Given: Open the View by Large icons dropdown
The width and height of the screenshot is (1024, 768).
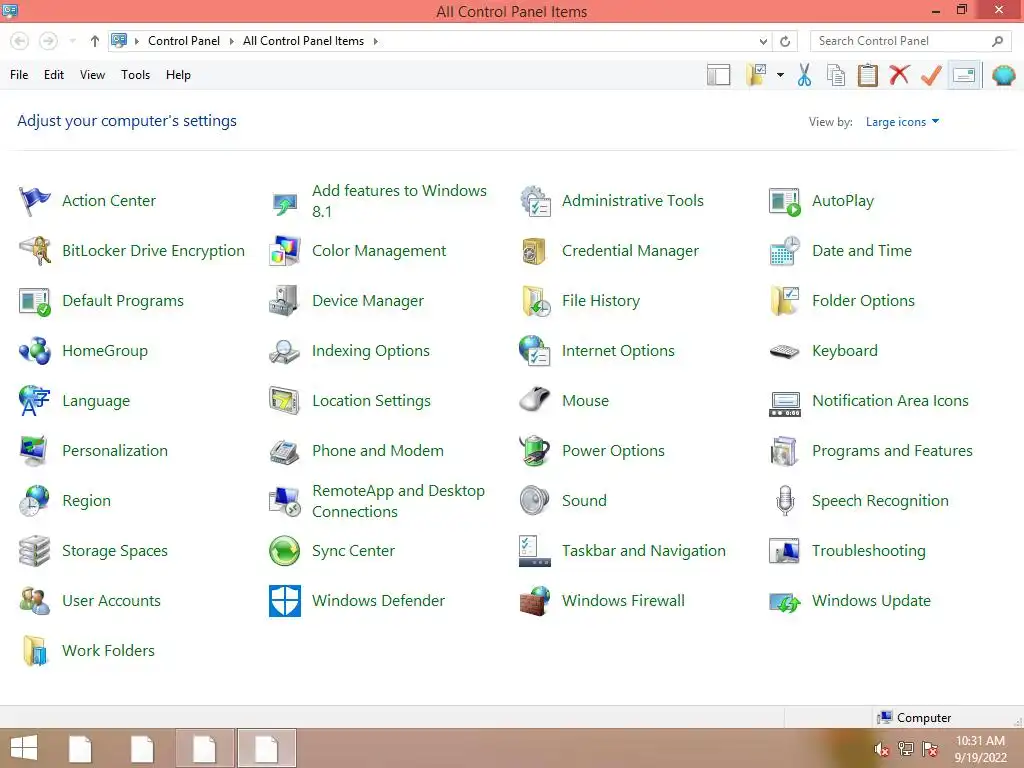Looking at the screenshot, I should [x=902, y=121].
